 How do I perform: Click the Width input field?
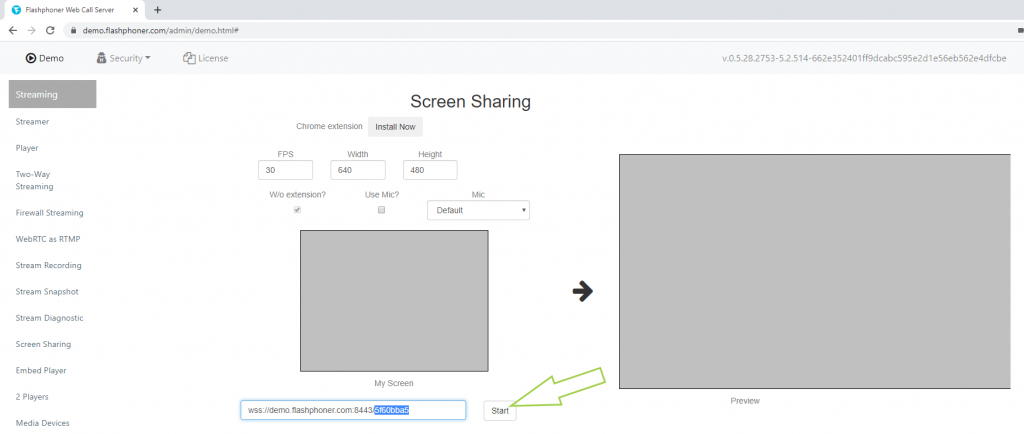[358, 170]
